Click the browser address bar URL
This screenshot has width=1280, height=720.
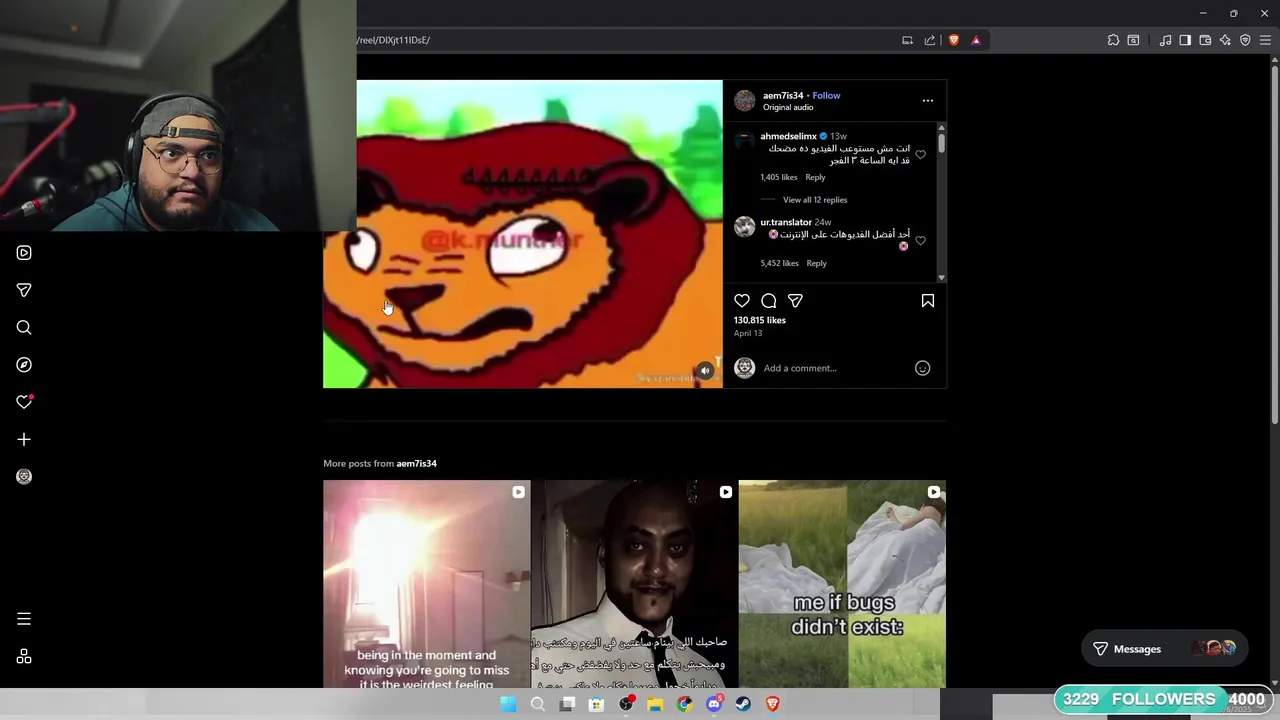(x=395, y=40)
